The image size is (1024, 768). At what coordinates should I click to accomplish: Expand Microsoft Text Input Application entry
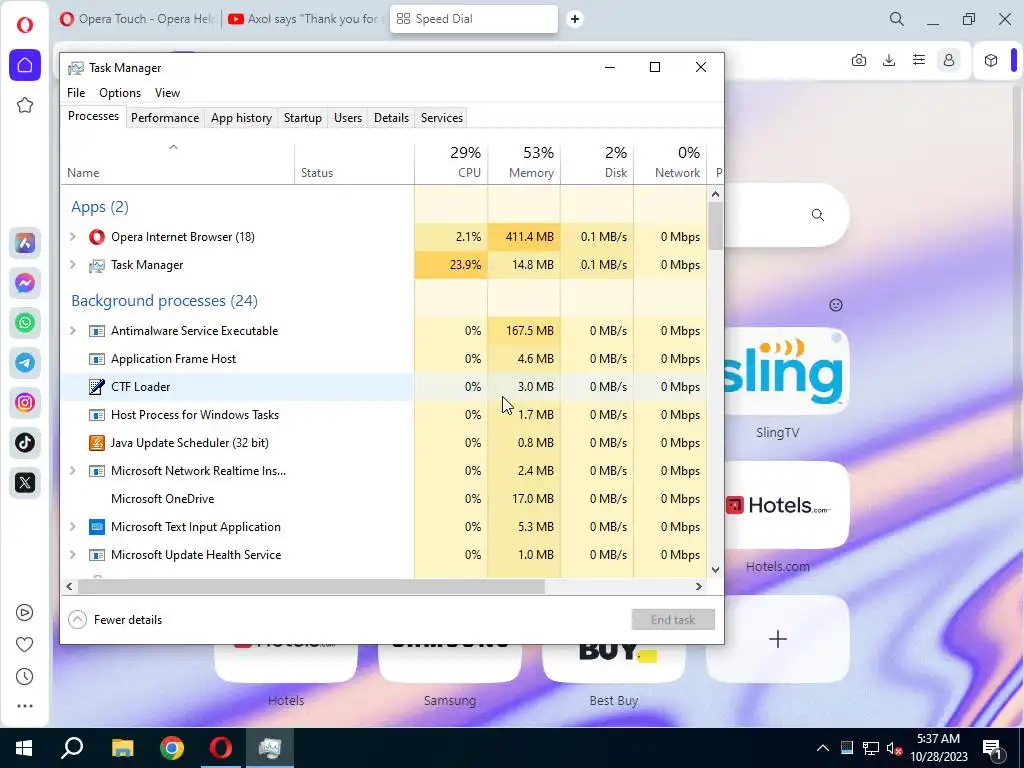pos(73,526)
